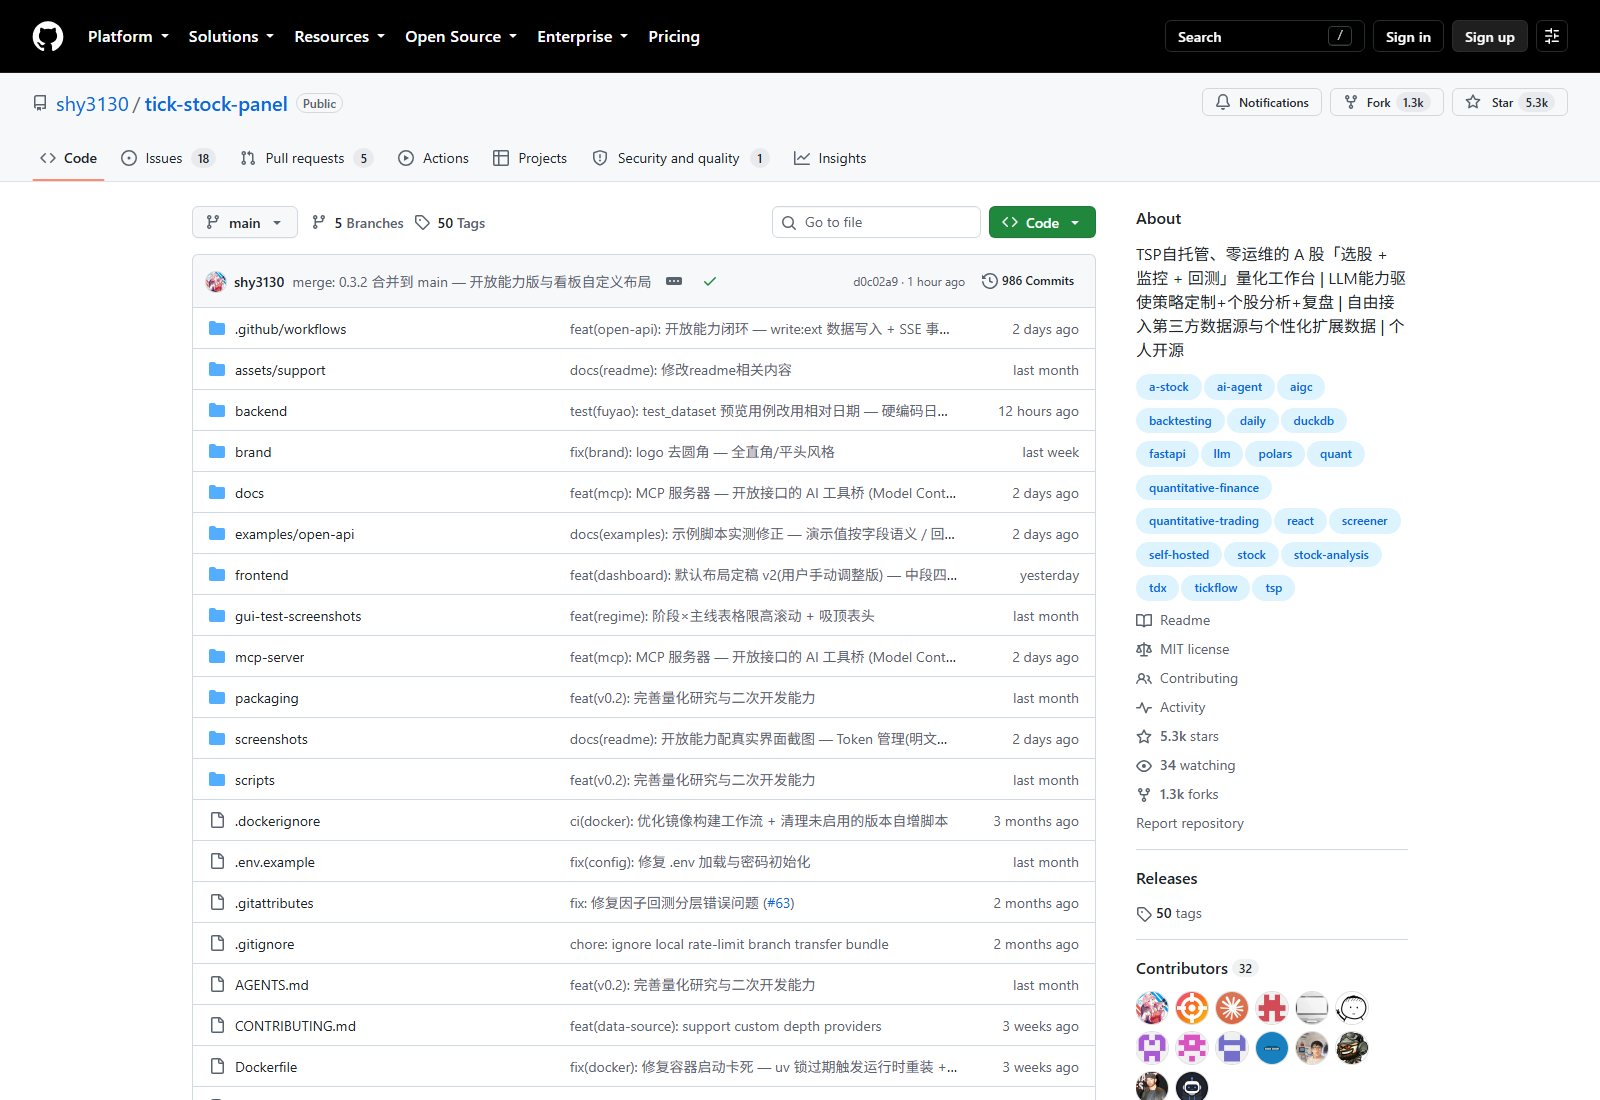1600x1100 pixels.
Task: View the 986 Commits history
Action: click(1028, 281)
